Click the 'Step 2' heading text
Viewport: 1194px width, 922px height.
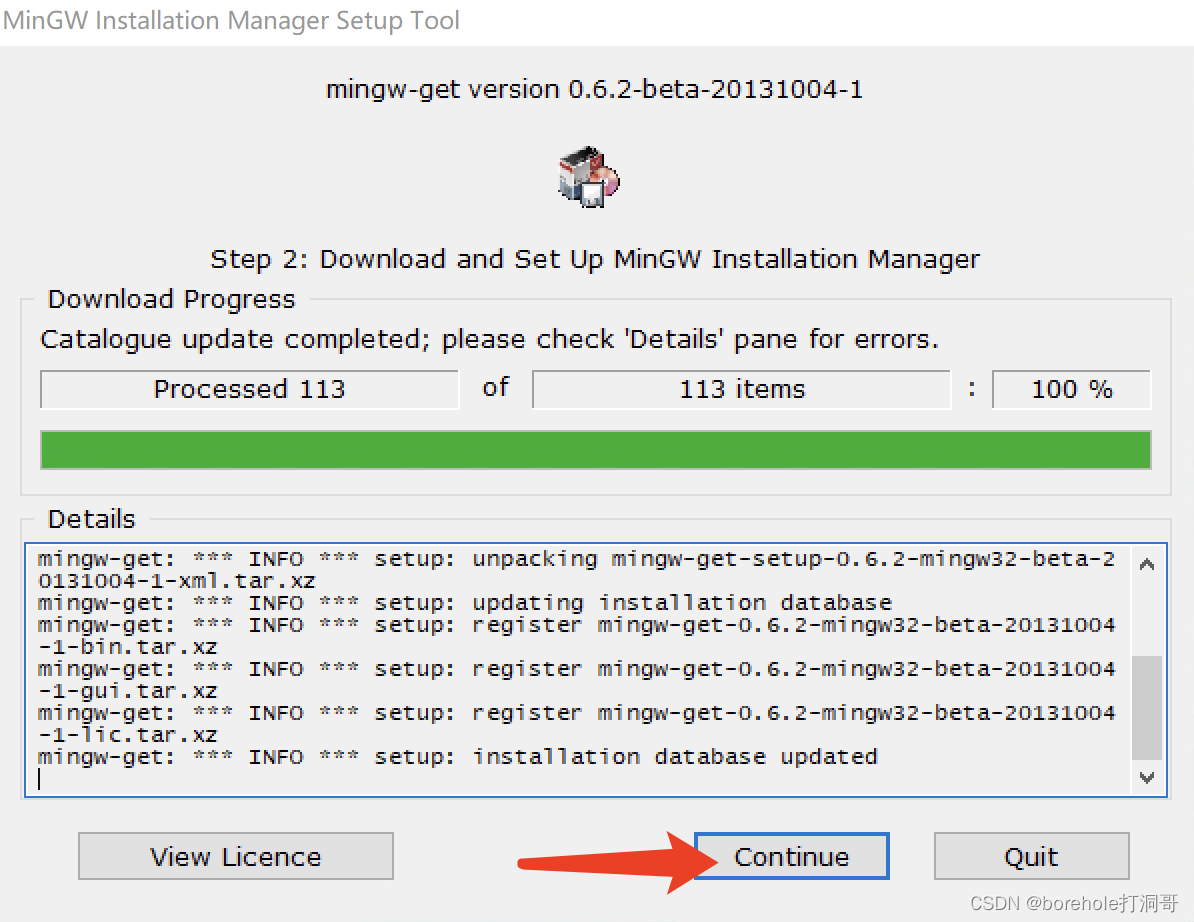point(595,260)
